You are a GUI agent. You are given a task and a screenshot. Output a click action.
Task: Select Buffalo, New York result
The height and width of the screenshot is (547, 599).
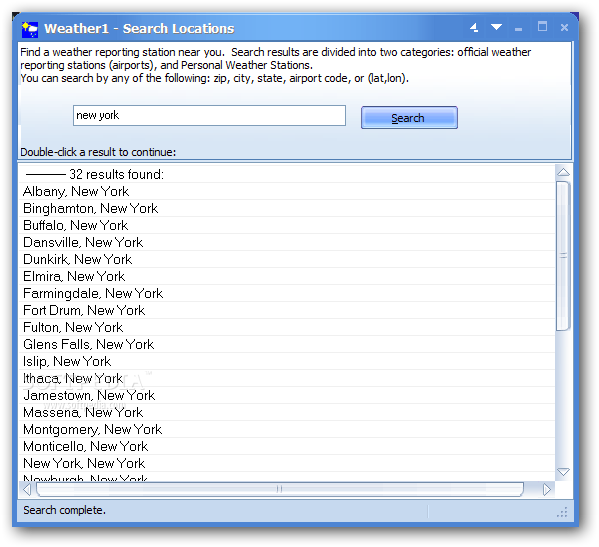[x=287, y=225]
